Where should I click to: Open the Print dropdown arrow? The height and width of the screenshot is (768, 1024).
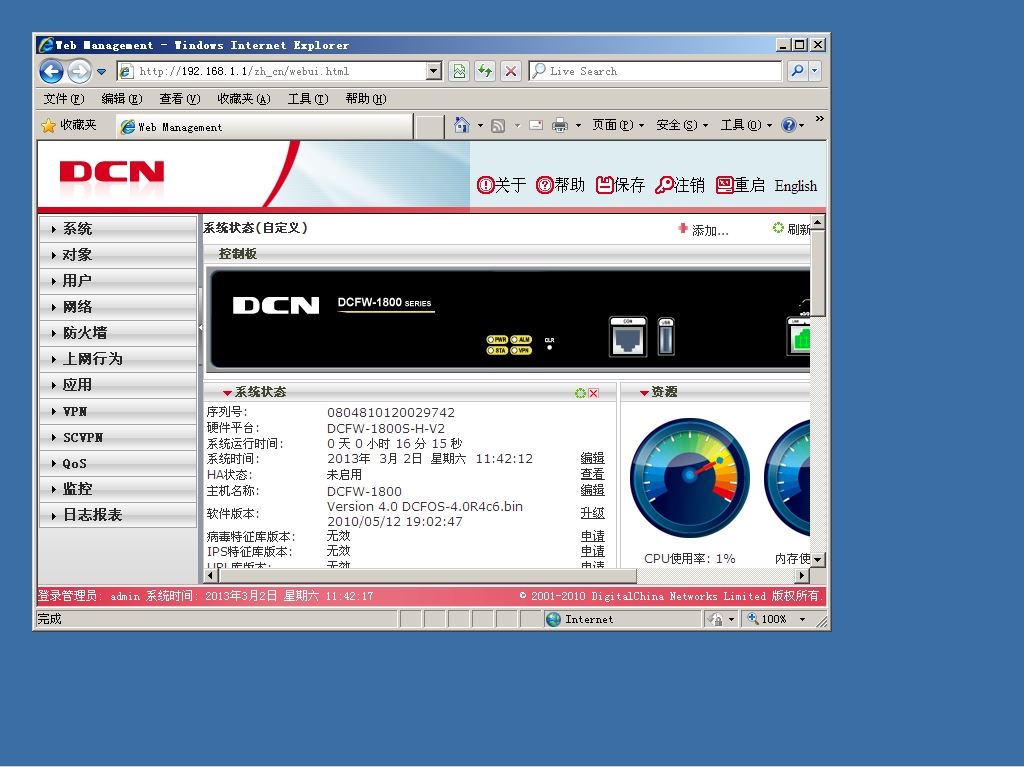(x=578, y=125)
